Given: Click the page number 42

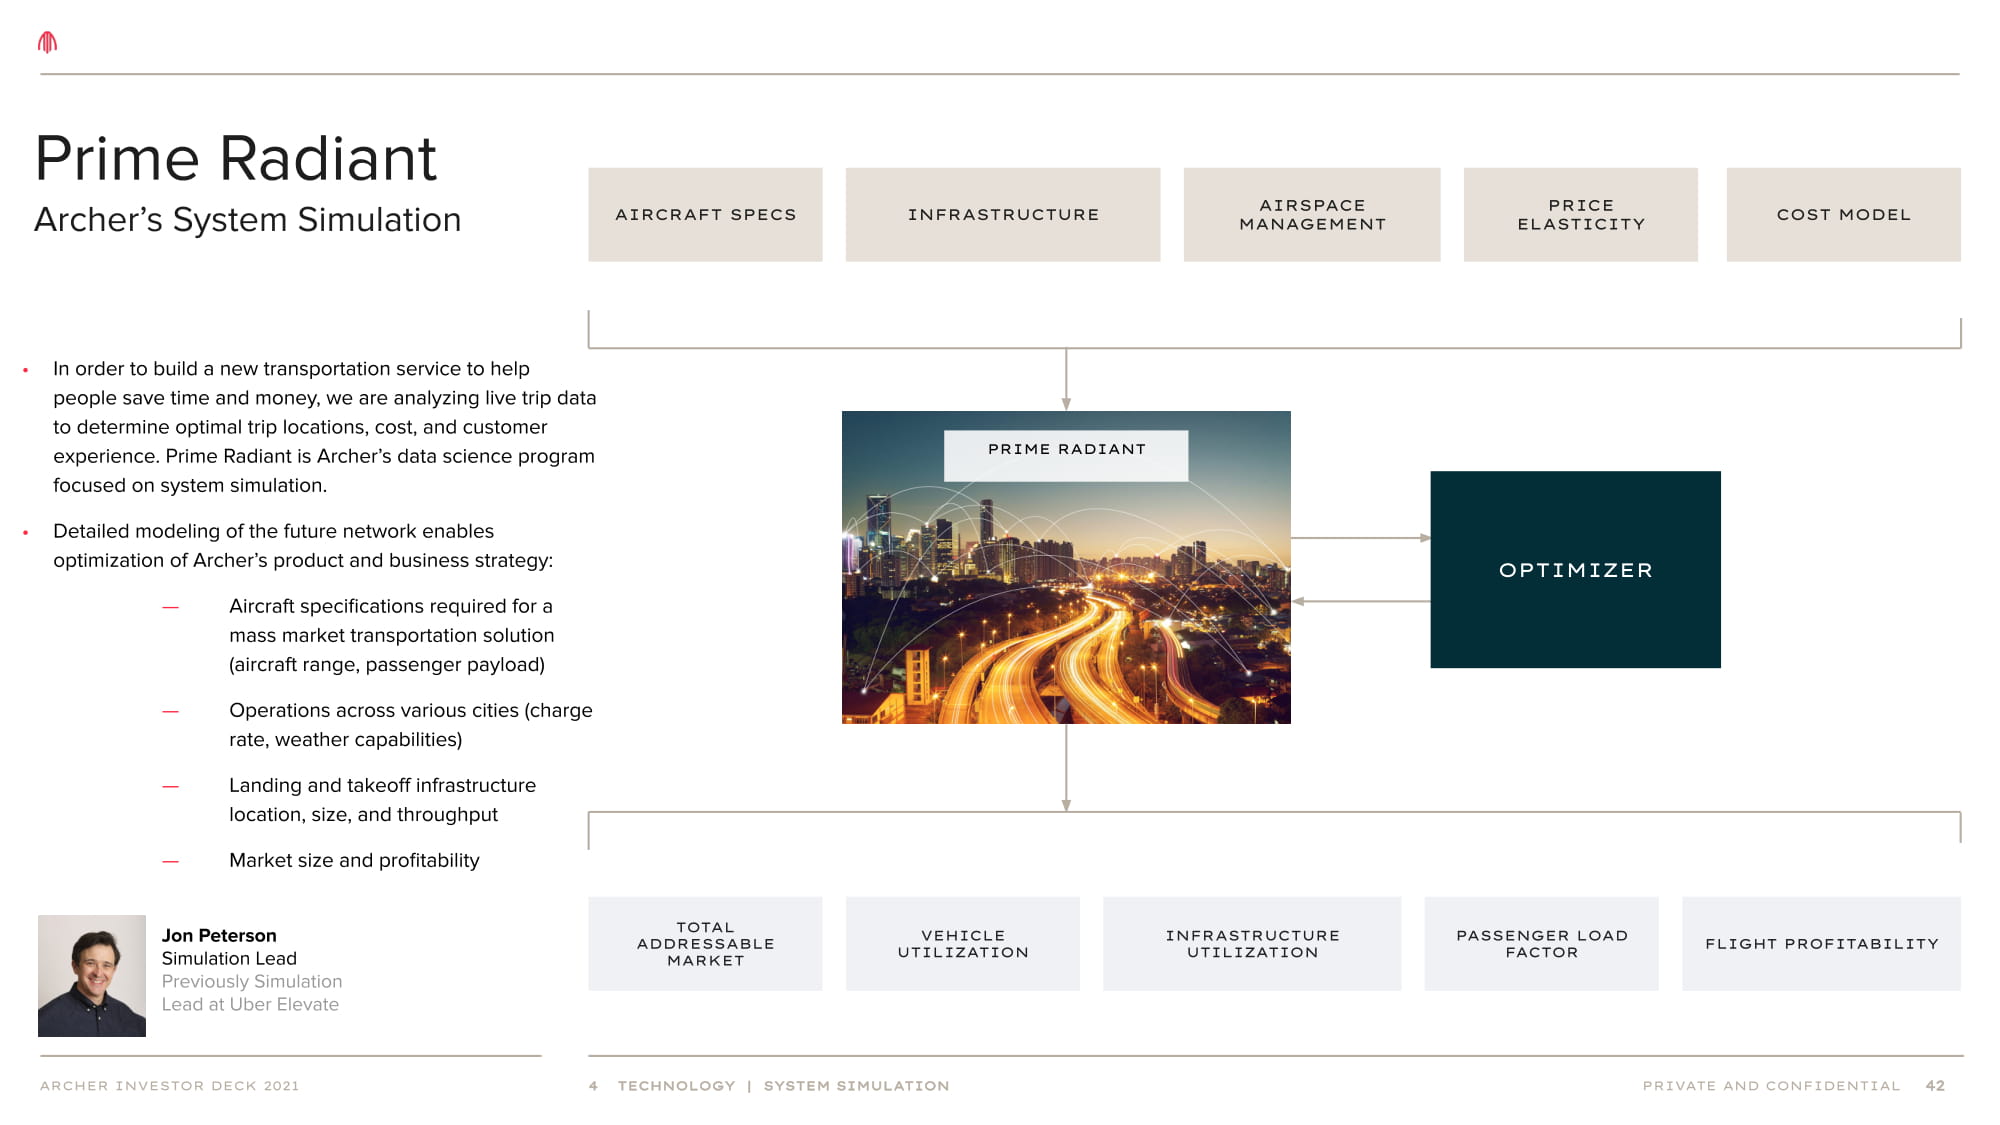Looking at the screenshot, I should pos(1935,1086).
